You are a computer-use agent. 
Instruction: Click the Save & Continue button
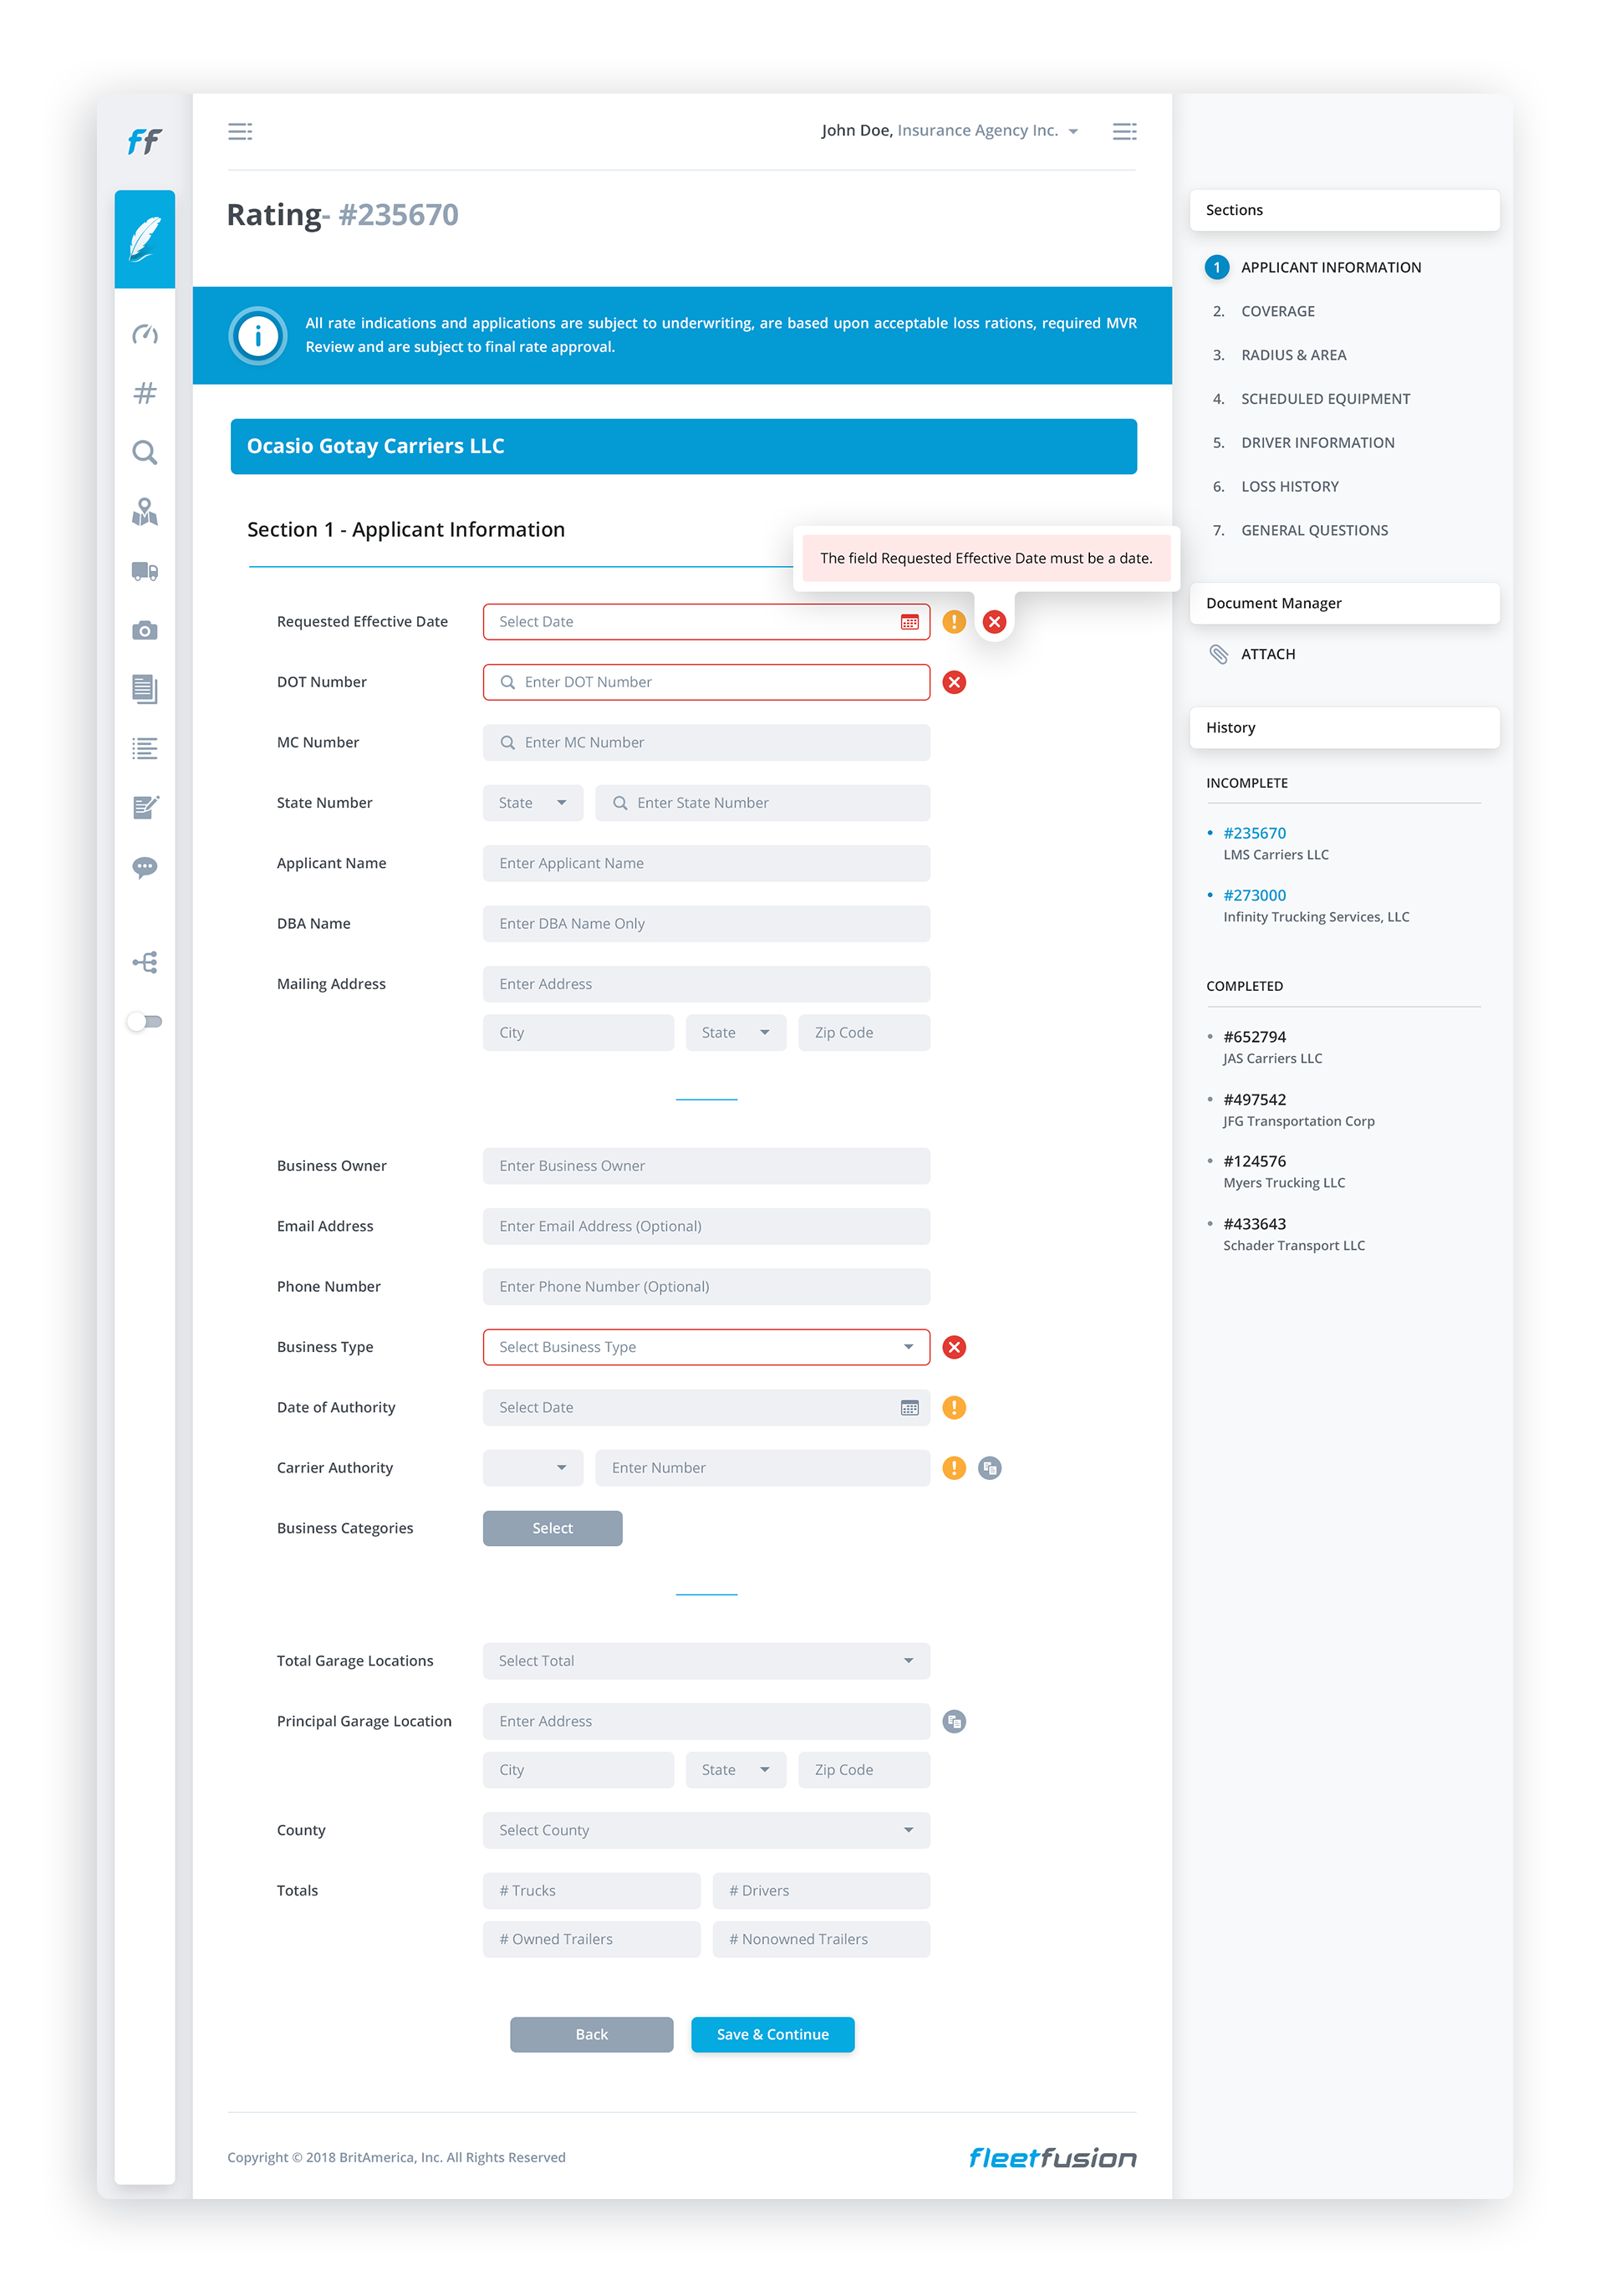tap(772, 2034)
